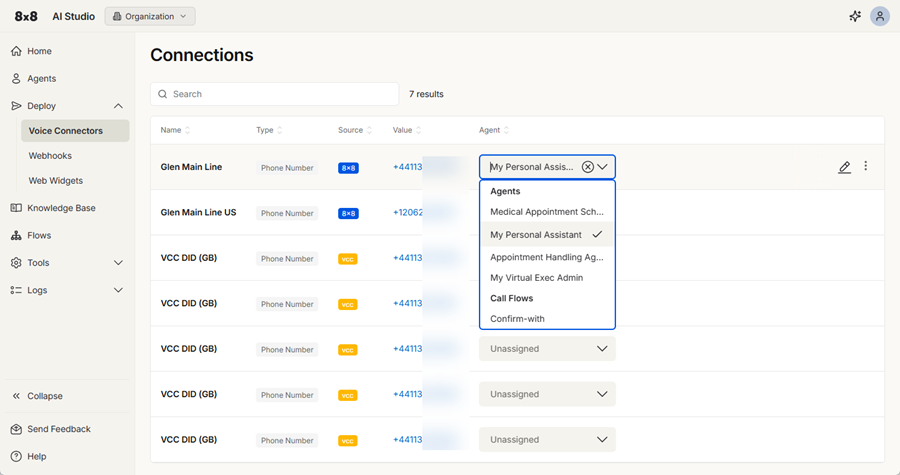Toggle the My Personal Assis... dropdown arrow
The image size is (900, 475).
click(602, 167)
